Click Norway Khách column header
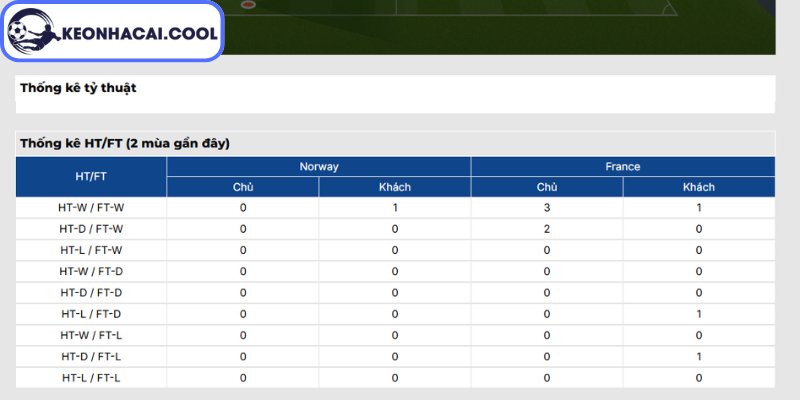This screenshot has height=400, width=800. coord(394,187)
